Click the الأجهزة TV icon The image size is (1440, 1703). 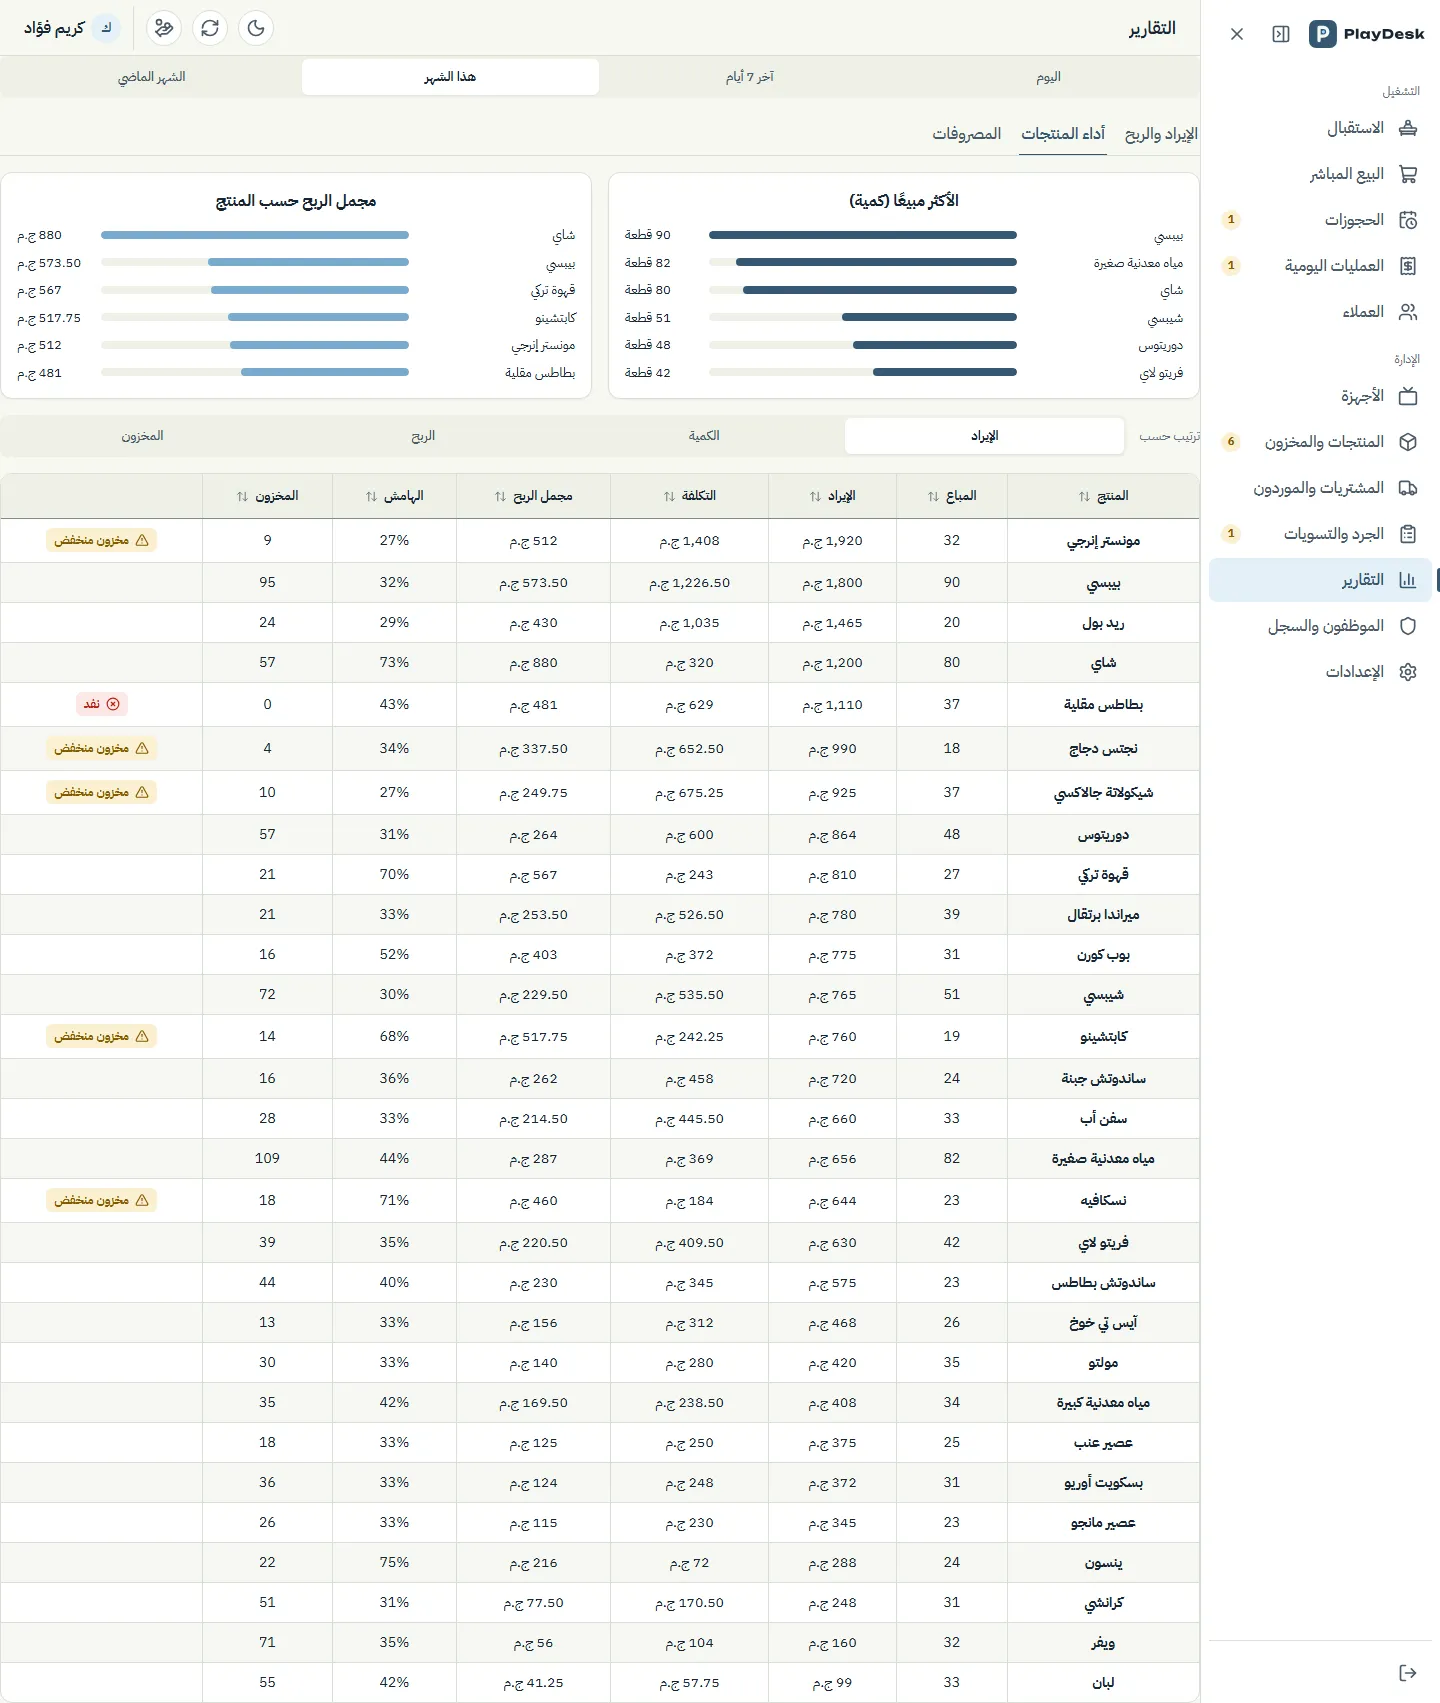click(1408, 396)
